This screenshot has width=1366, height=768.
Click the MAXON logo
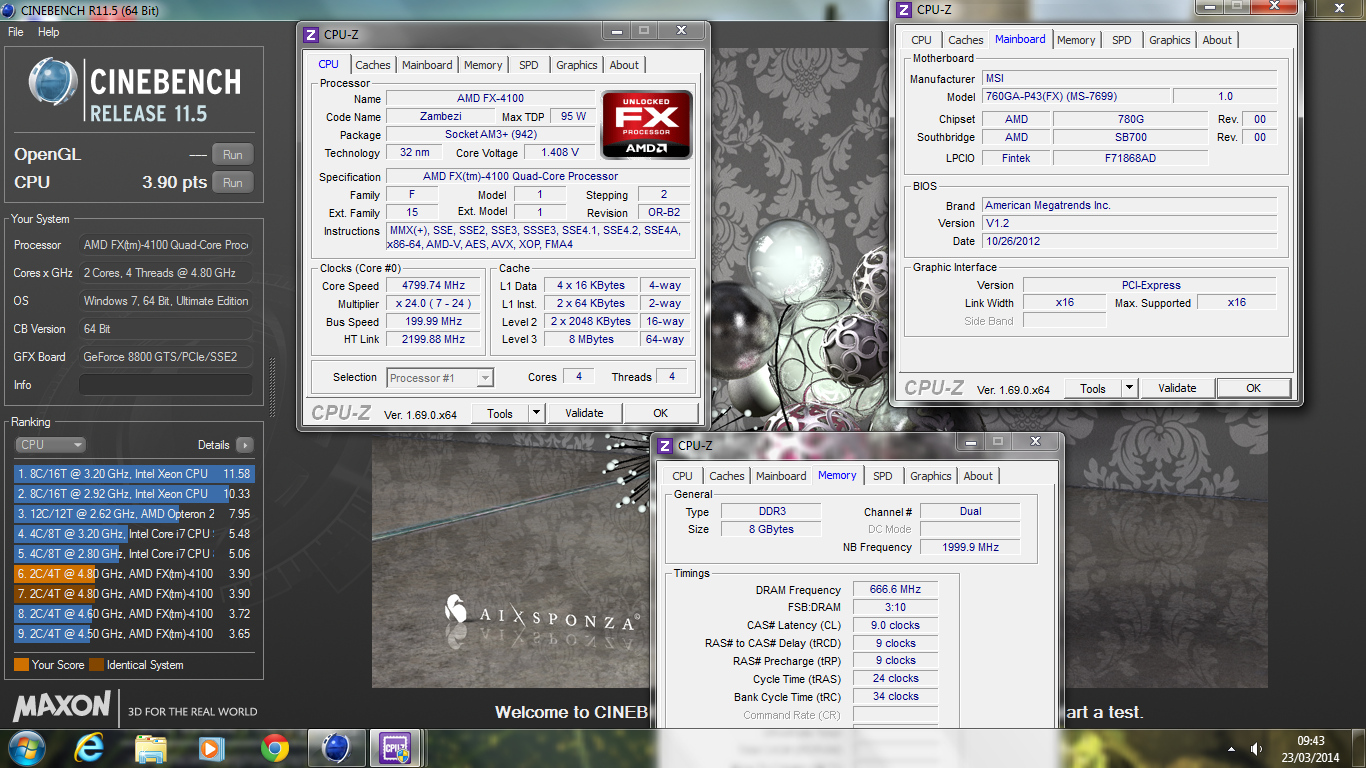tap(61, 705)
